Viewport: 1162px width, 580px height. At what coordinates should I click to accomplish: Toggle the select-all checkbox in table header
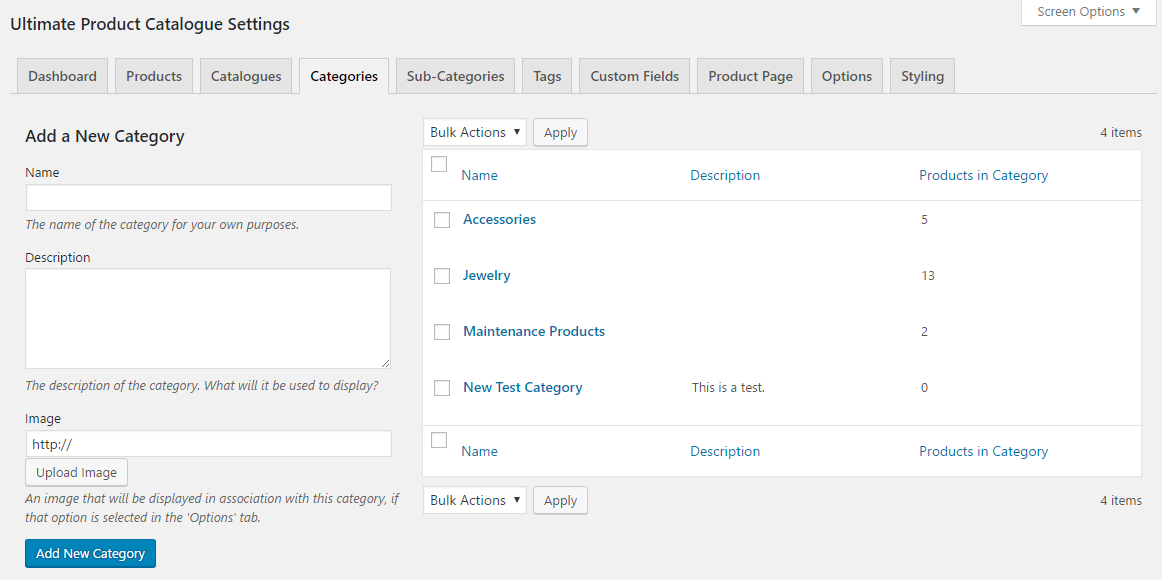point(439,165)
